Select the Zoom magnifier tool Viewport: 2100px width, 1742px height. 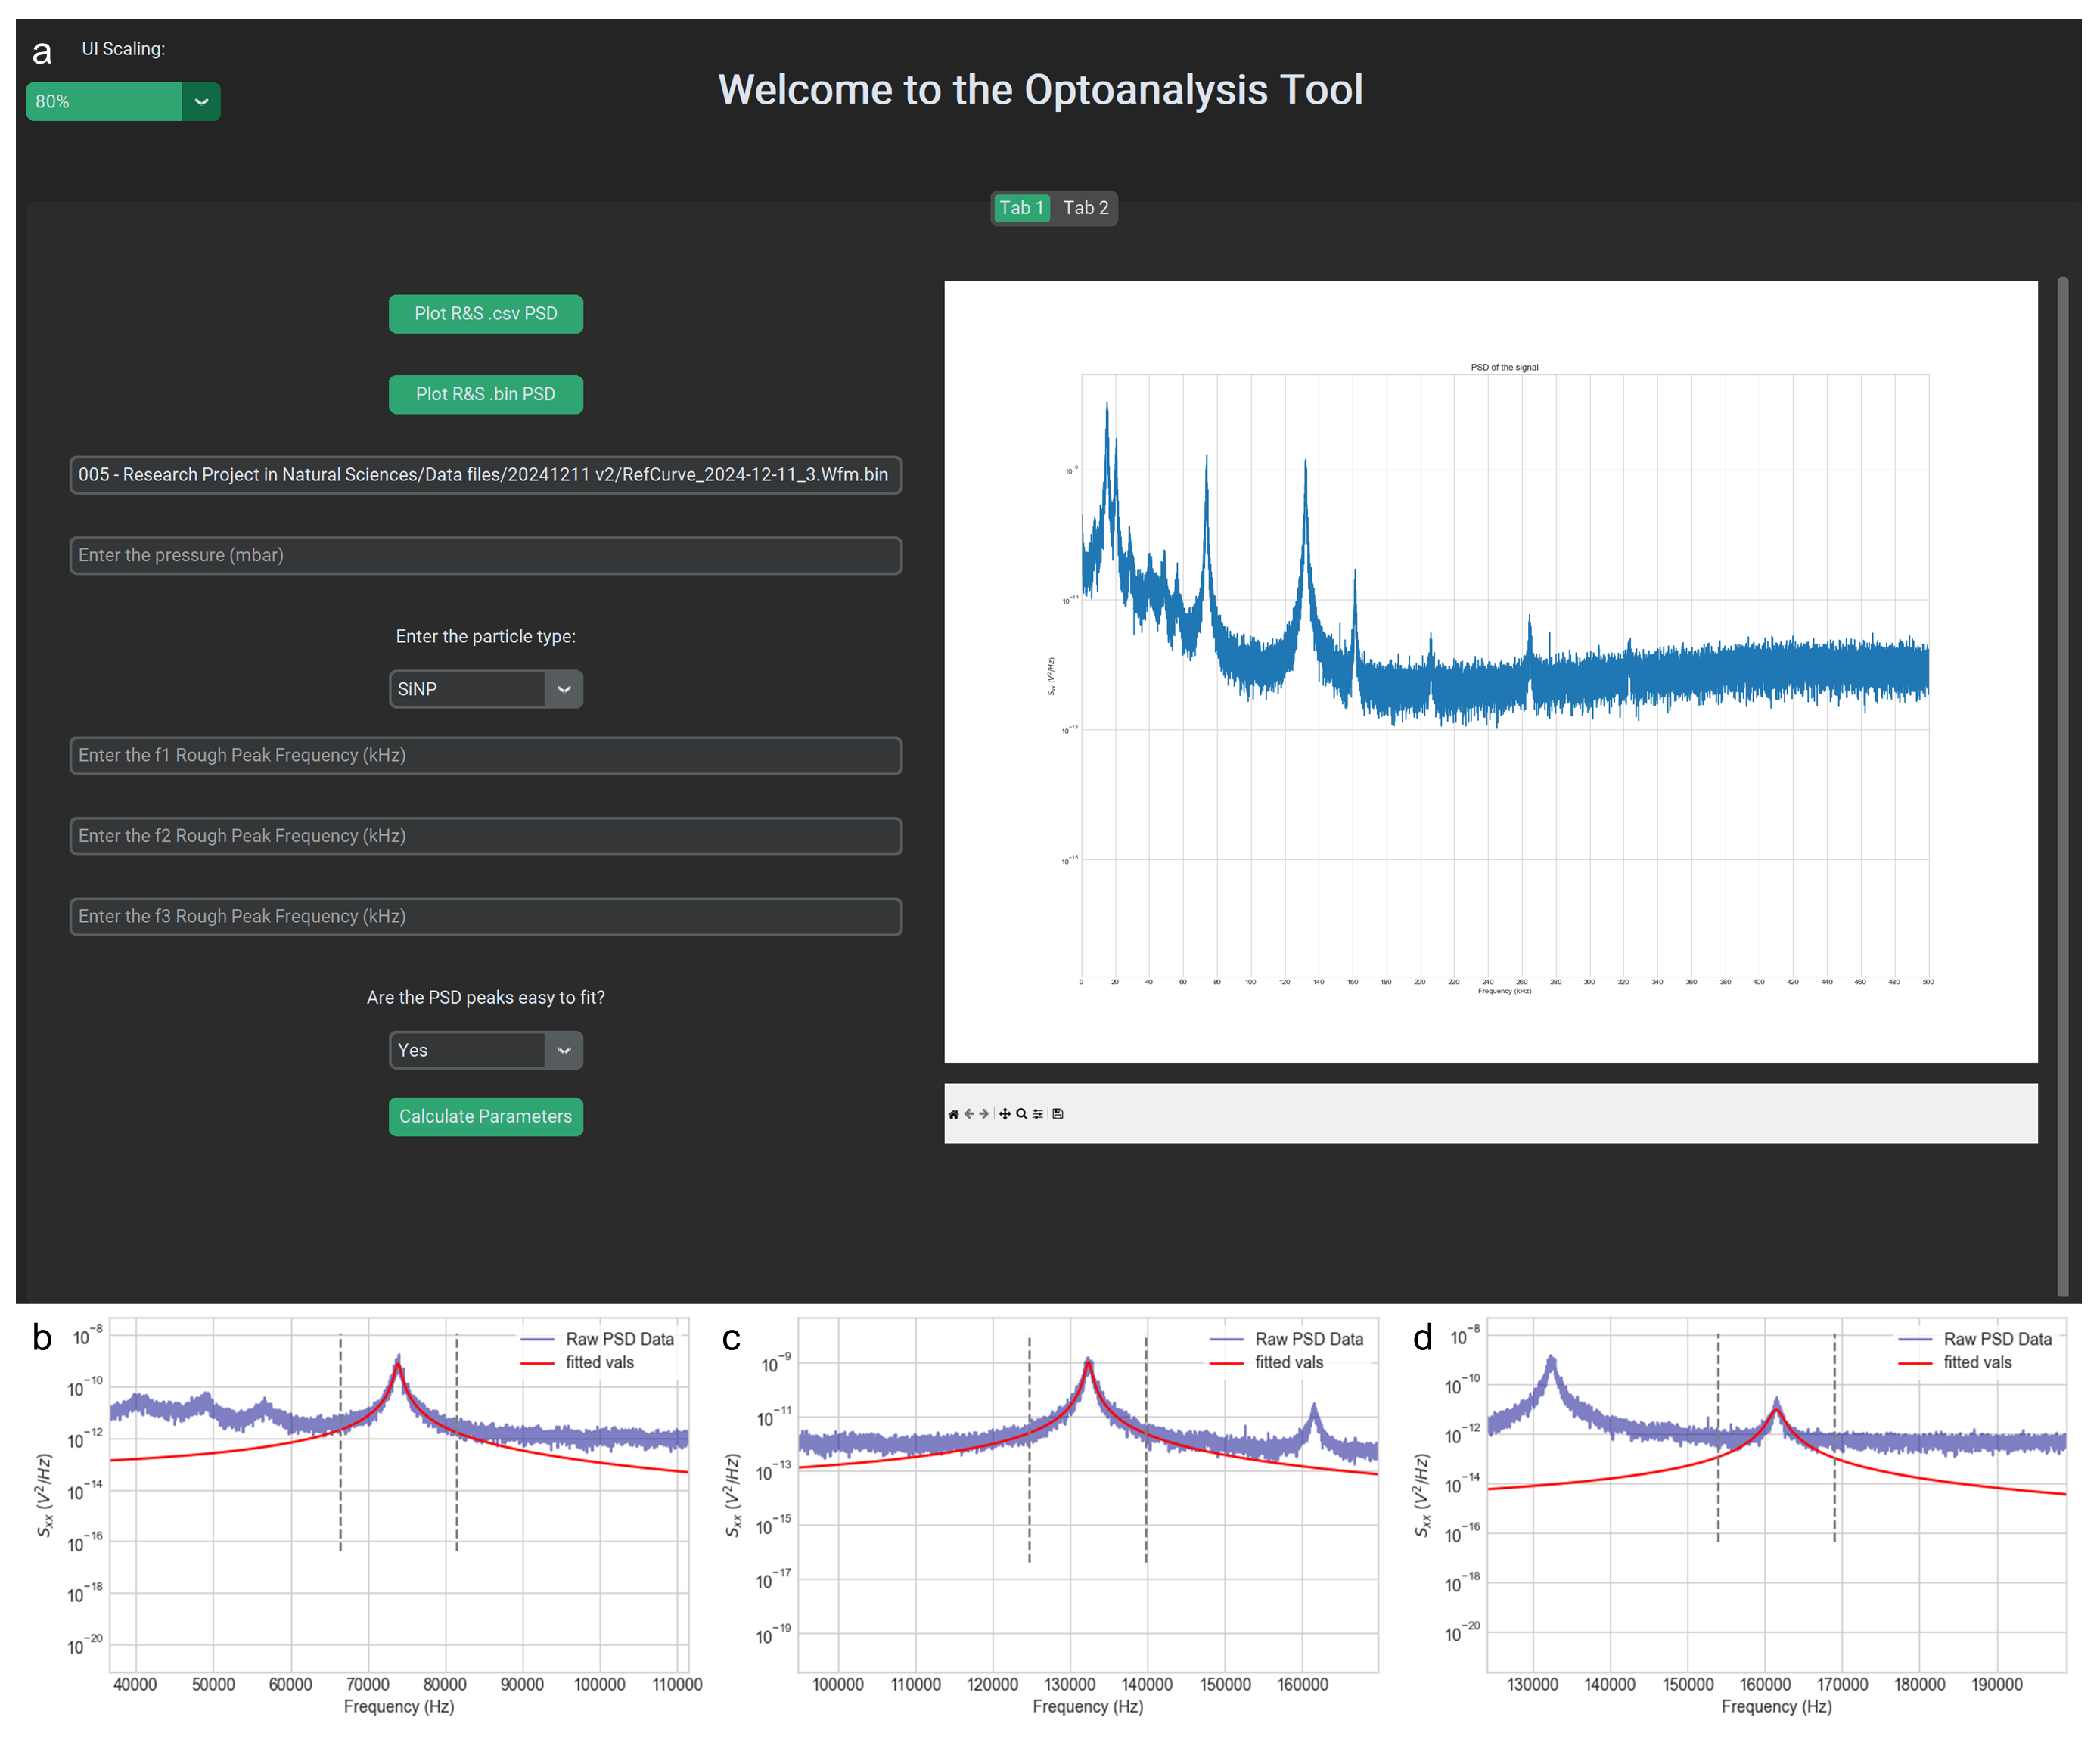[1021, 1114]
